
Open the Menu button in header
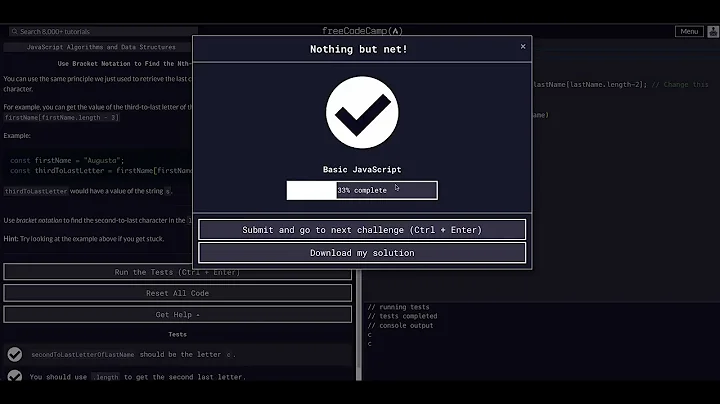[x=689, y=31]
